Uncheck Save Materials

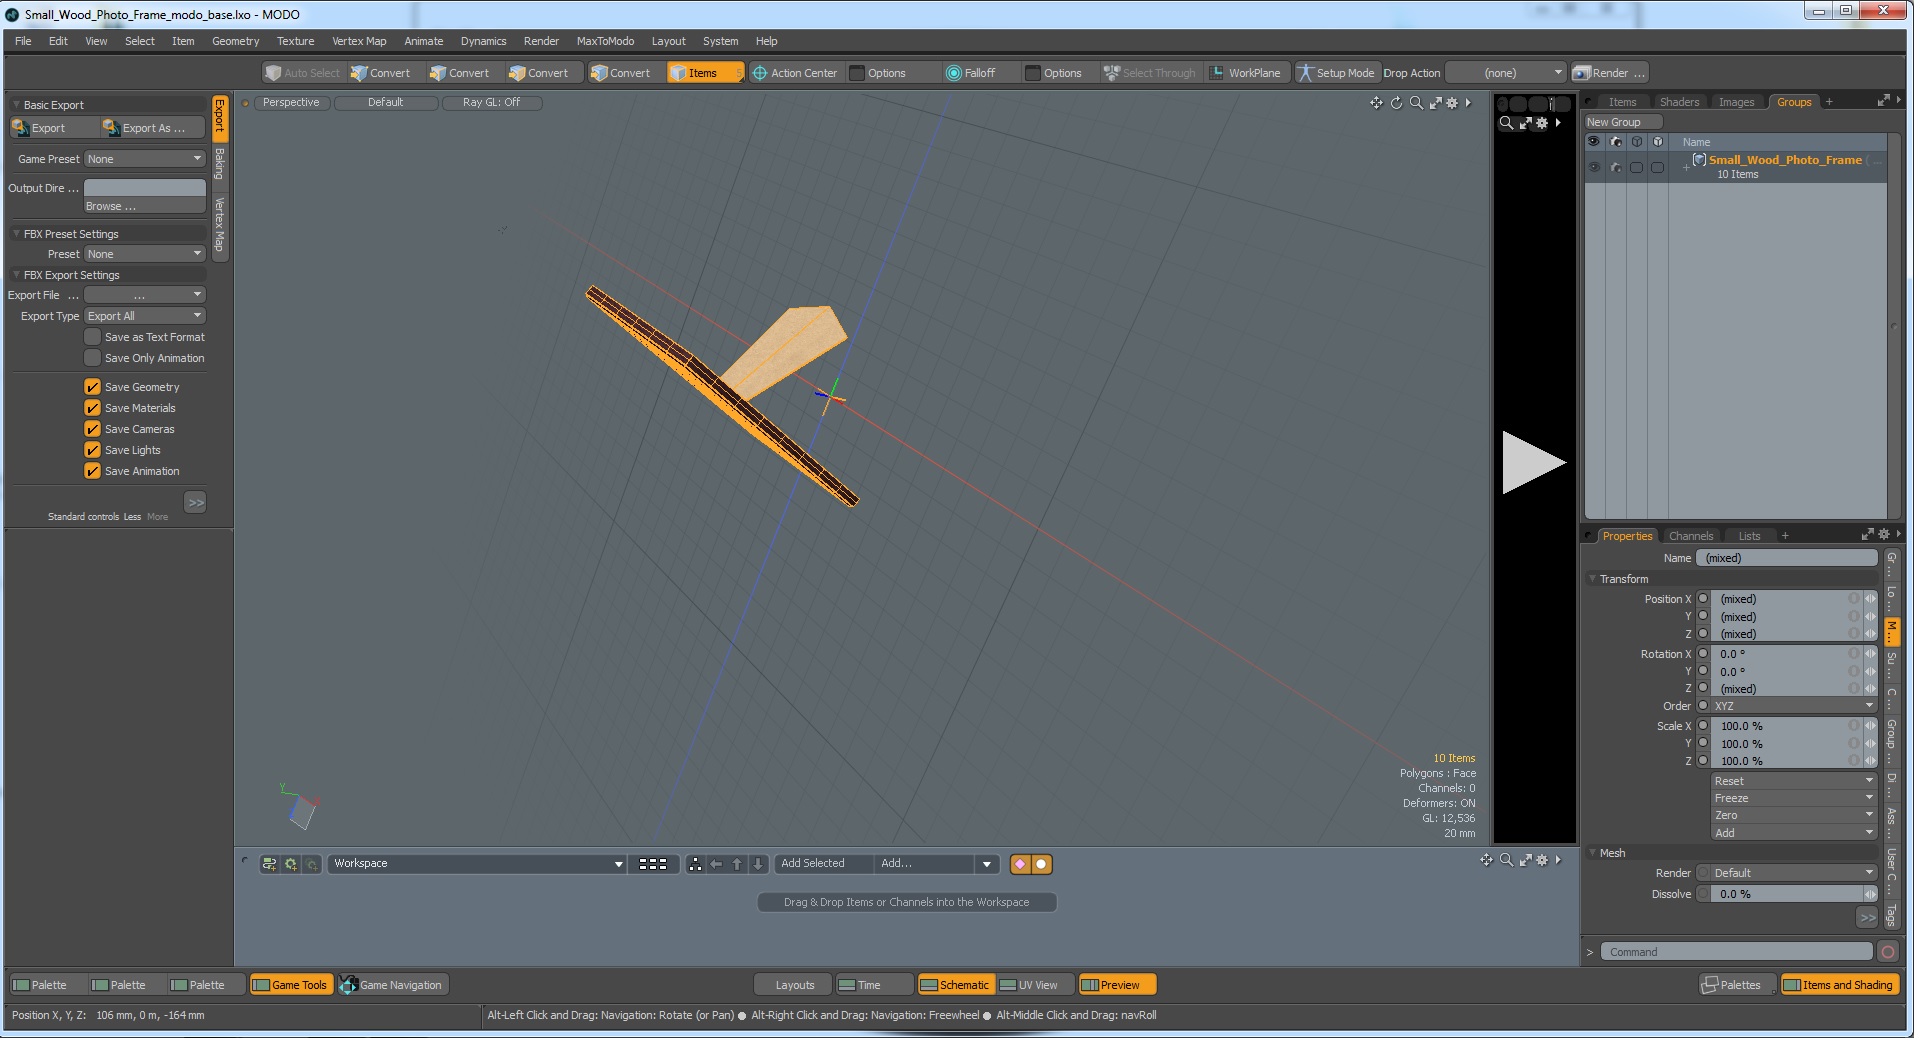coord(93,408)
